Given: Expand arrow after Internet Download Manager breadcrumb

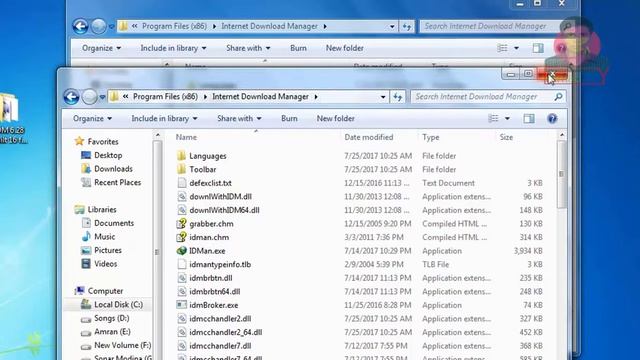Looking at the screenshot, I should click(x=316, y=97).
